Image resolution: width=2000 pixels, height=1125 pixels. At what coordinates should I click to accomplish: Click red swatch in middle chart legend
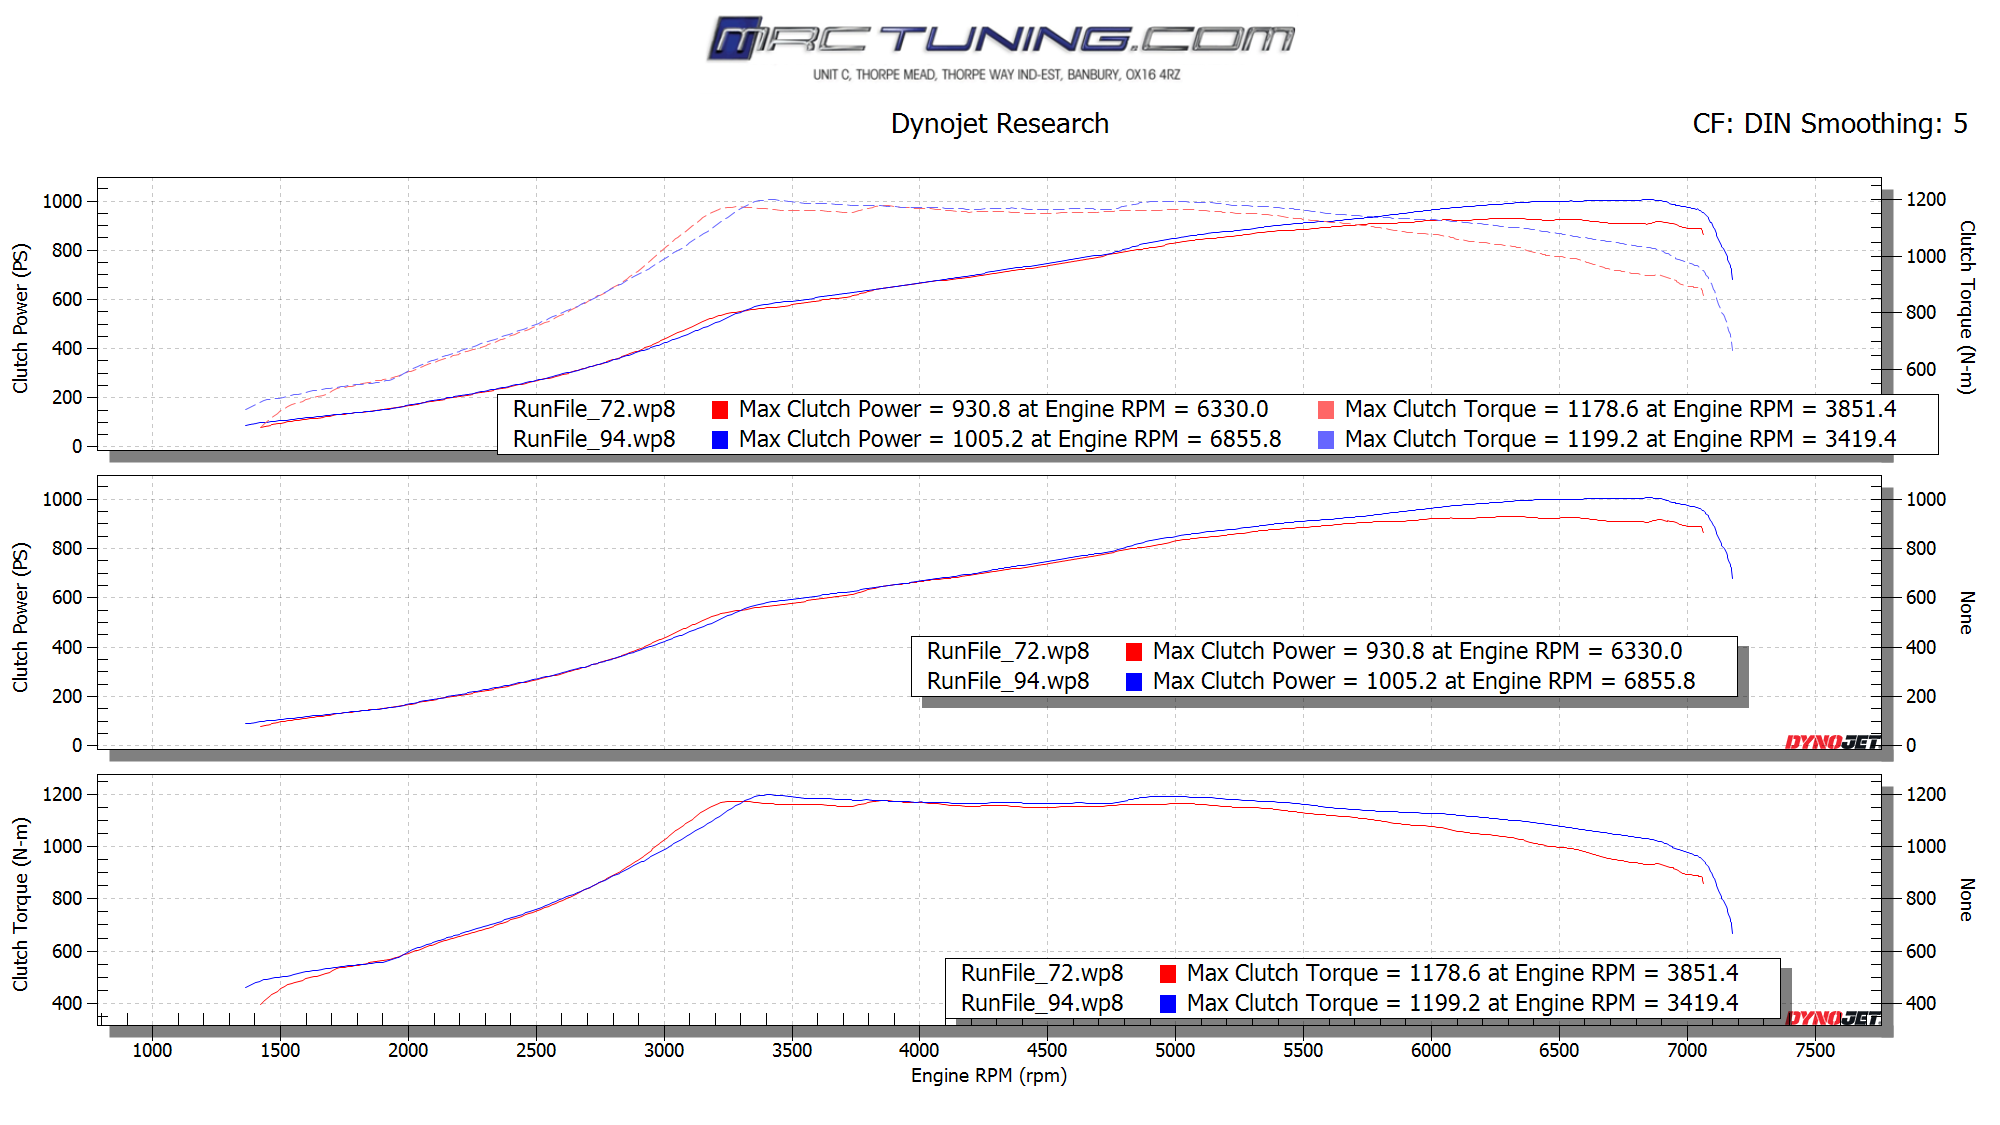coord(1134,652)
